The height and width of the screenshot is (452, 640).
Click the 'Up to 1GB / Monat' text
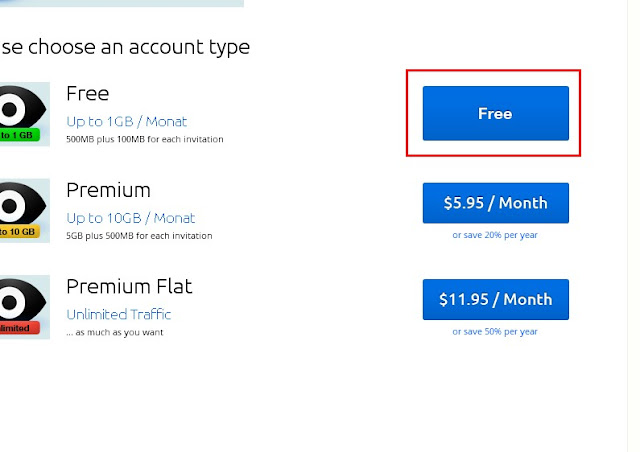click(x=127, y=122)
